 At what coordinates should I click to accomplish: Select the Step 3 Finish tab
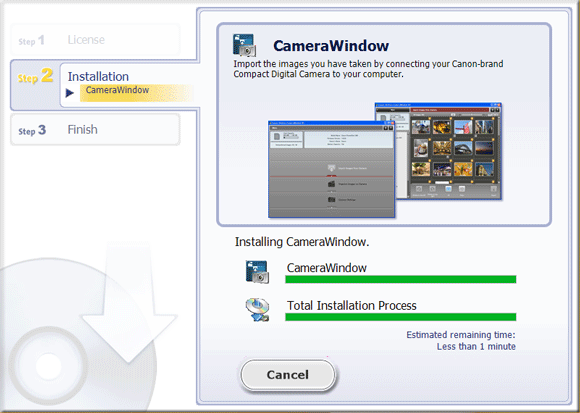click(95, 129)
